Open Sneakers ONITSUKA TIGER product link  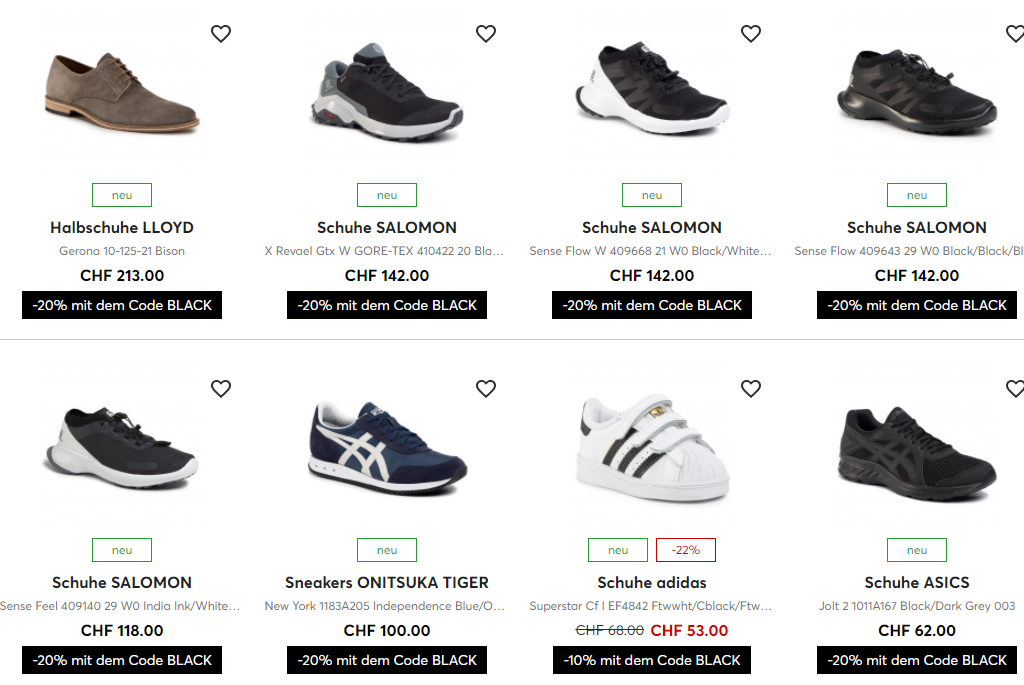pyautogui.click(x=387, y=582)
